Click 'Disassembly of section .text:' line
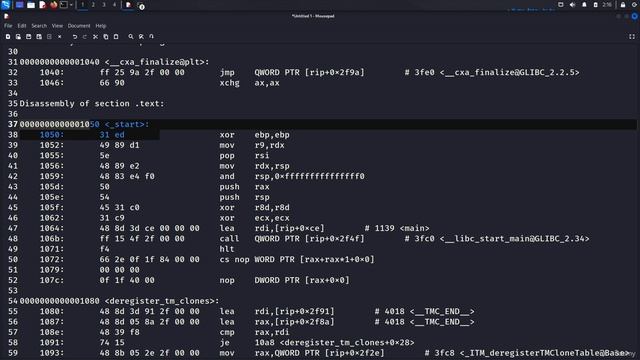Viewport: 640px width, 360px height. 91,104
